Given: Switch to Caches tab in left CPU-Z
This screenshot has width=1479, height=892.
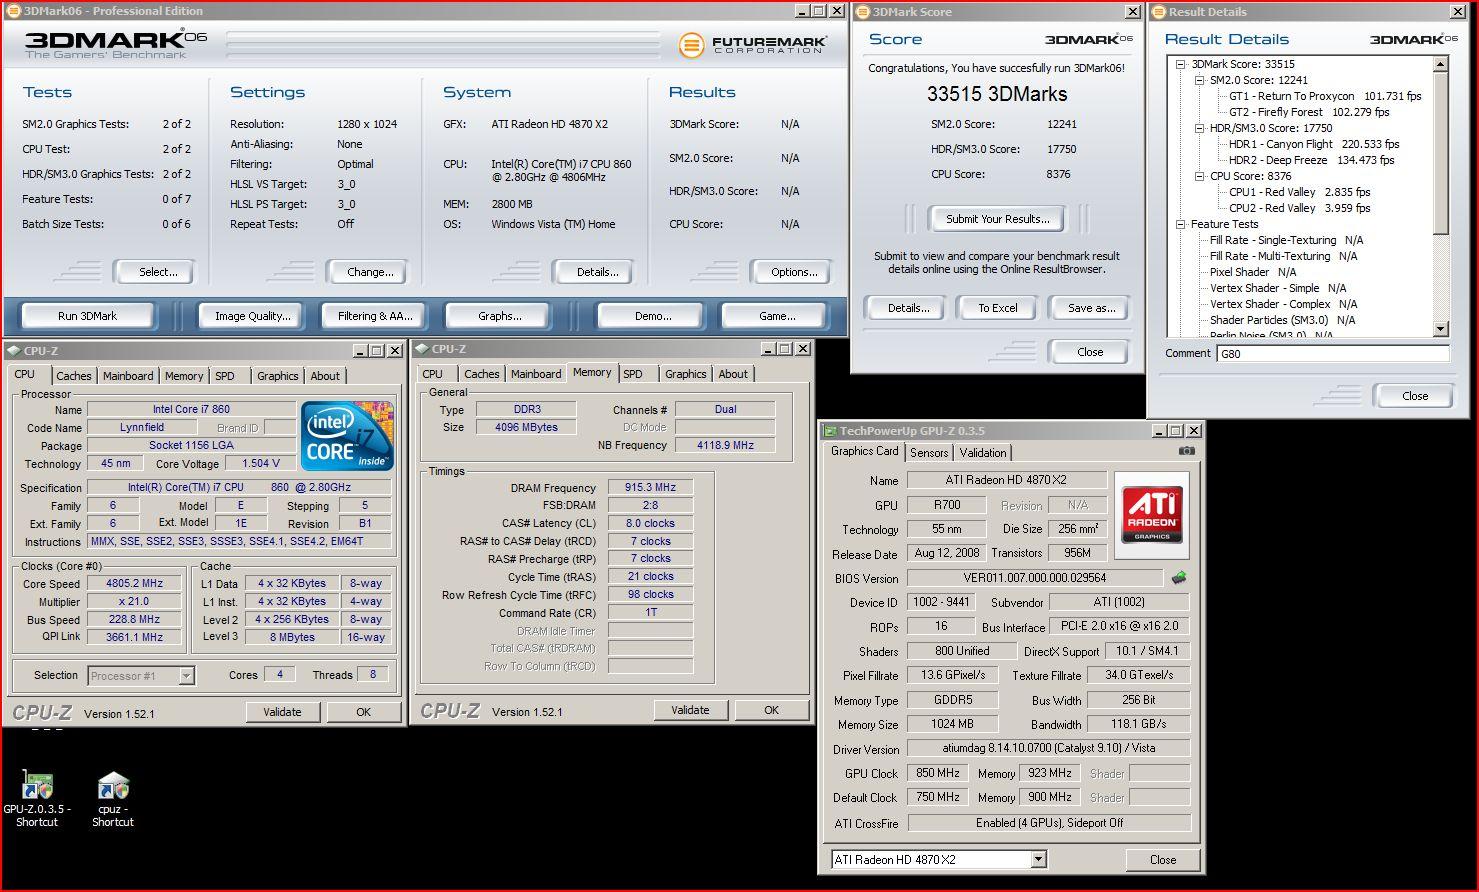Looking at the screenshot, I should (x=73, y=376).
